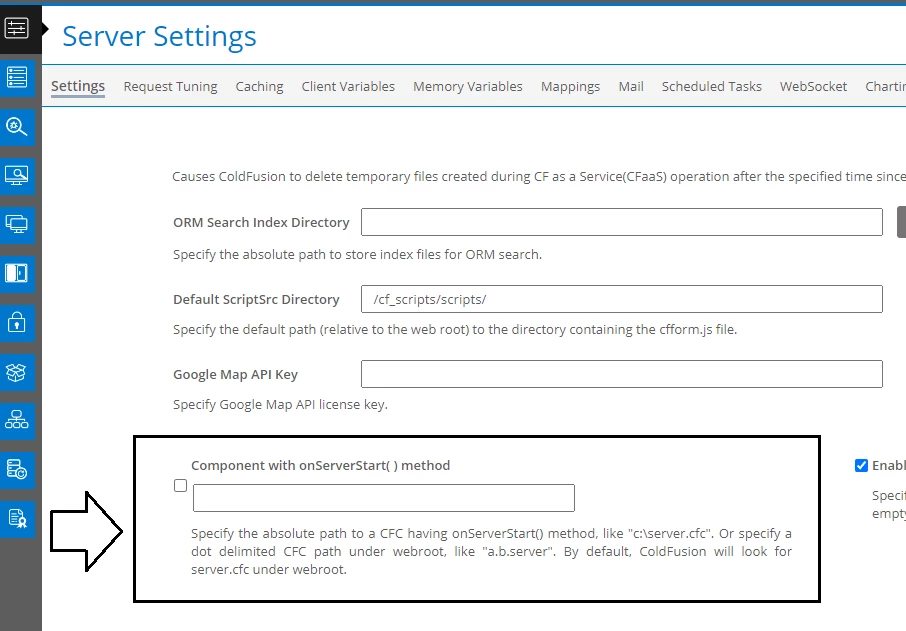Open the padlock Security sidebar icon
Screen dimensions: 906x631
click(17, 322)
